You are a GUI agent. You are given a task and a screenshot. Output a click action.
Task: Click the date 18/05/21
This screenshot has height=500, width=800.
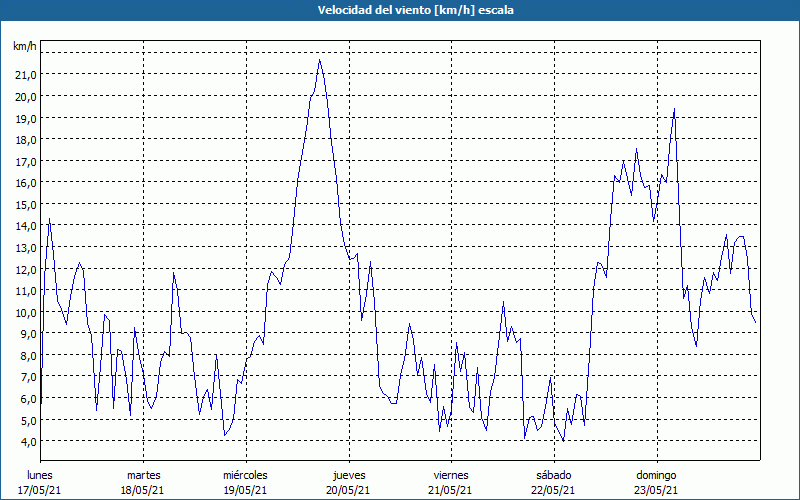[142, 490]
